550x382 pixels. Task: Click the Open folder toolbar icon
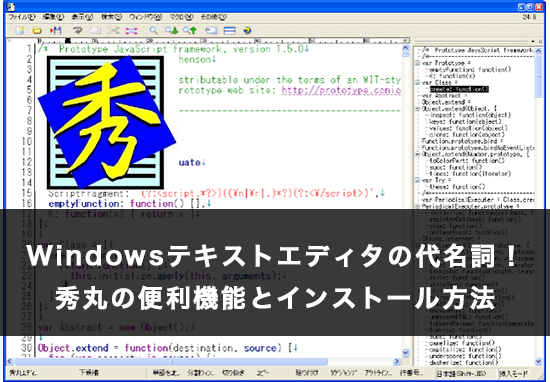(x=37, y=31)
